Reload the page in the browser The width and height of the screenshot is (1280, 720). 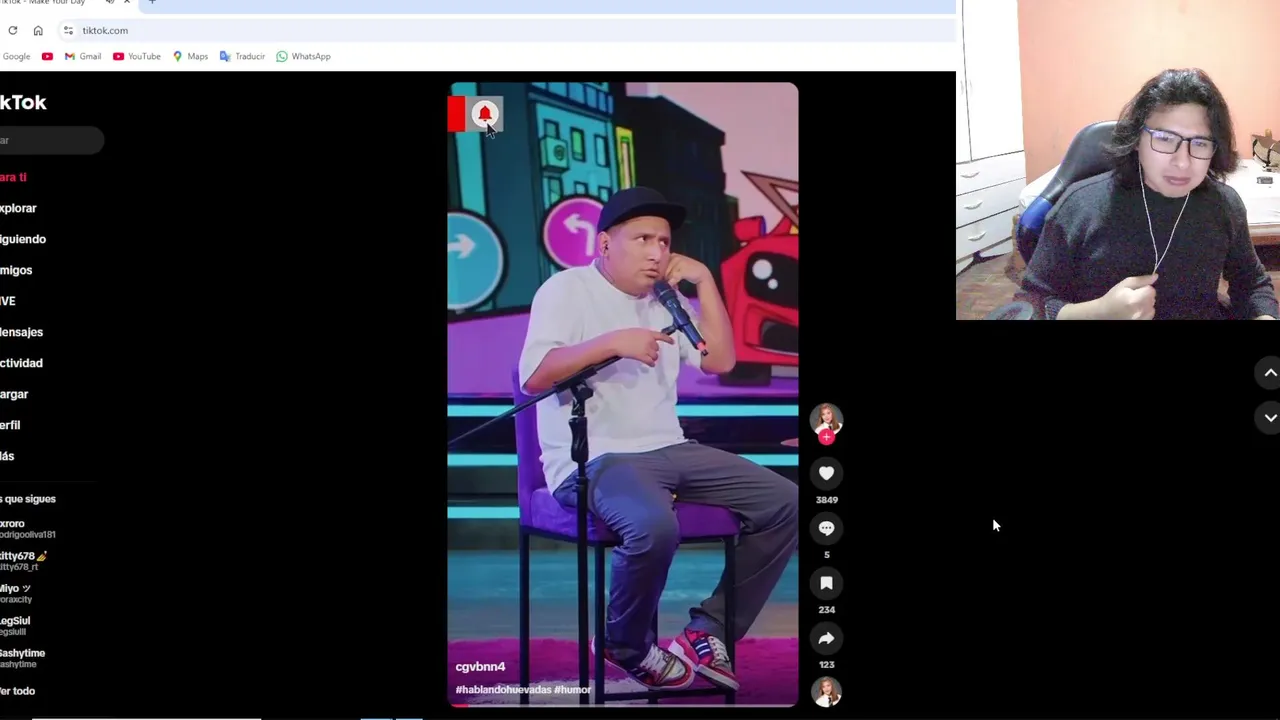point(13,30)
